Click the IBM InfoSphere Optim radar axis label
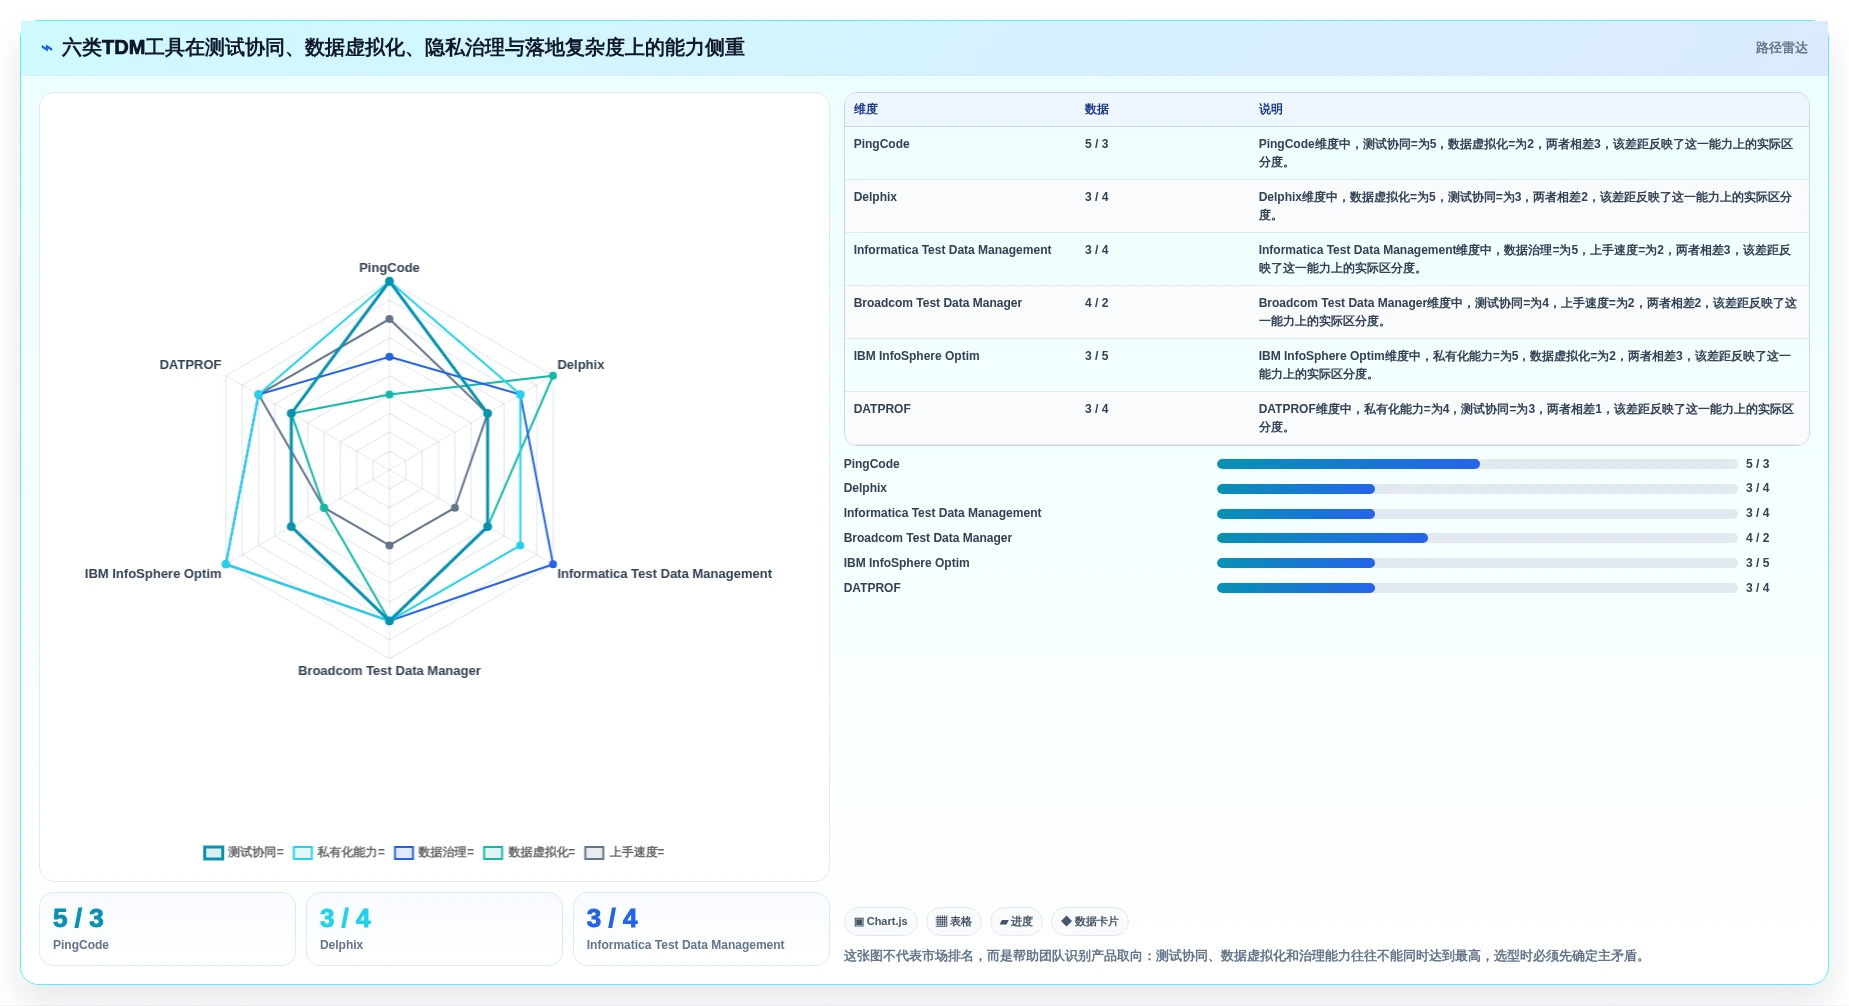Image resolution: width=1849 pixels, height=1006 pixels. (x=153, y=574)
